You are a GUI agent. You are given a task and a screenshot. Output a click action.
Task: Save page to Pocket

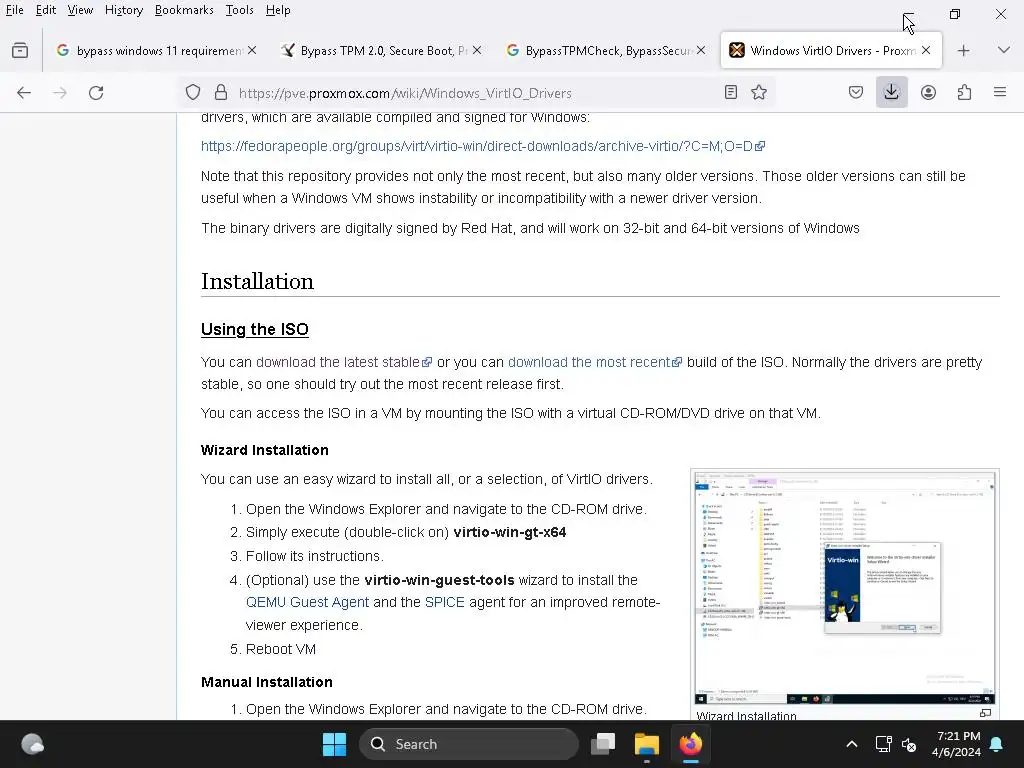856,93
